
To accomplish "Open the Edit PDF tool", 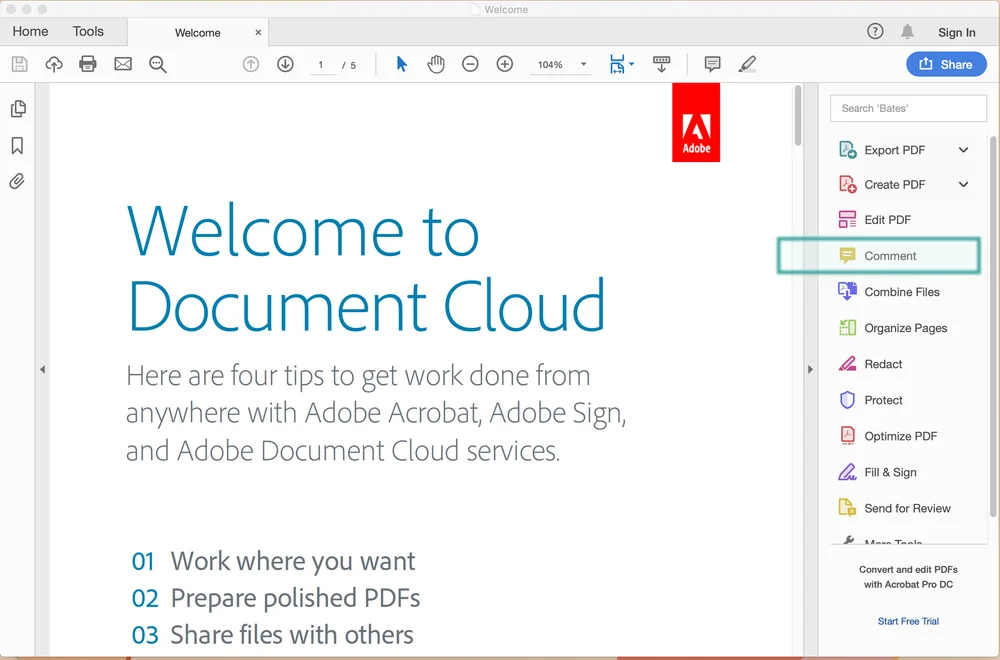I will (x=893, y=219).
